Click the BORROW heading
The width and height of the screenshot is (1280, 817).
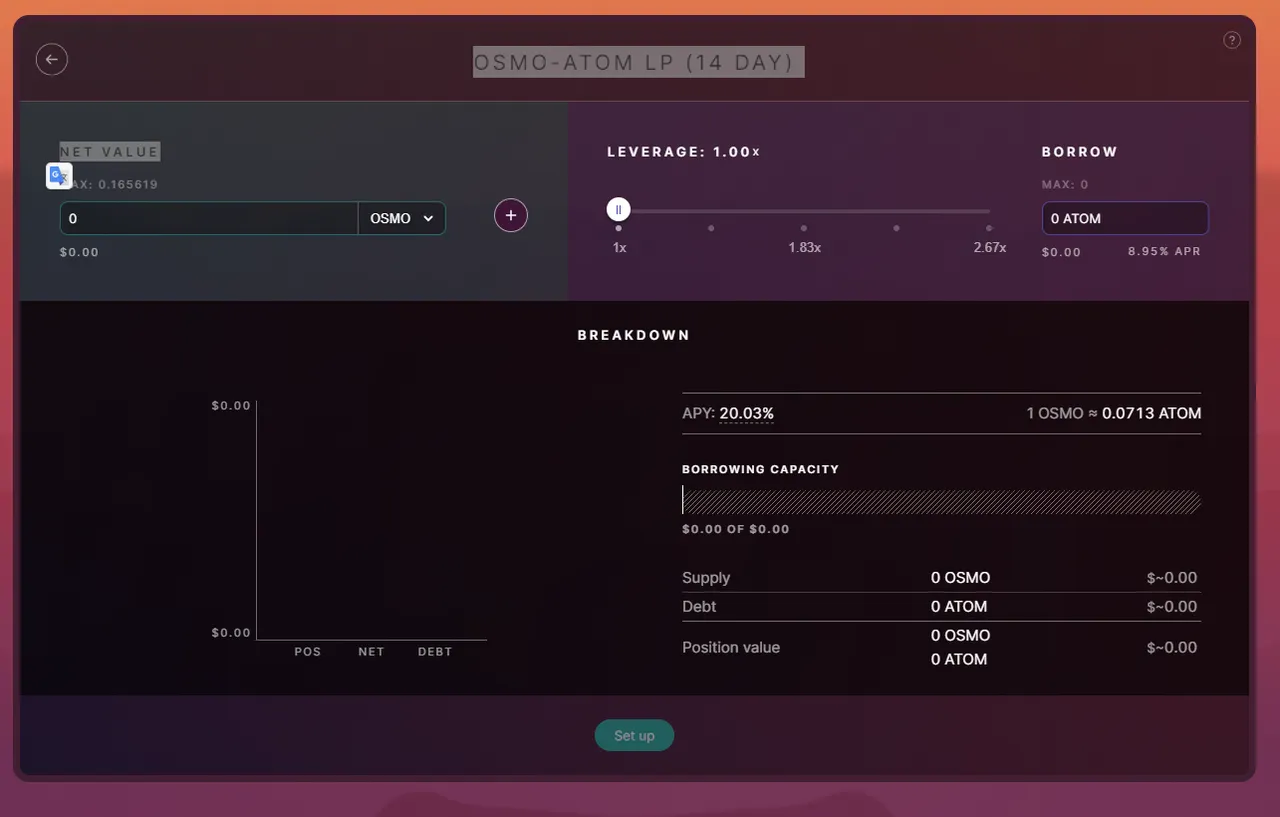(x=1080, y=152)
